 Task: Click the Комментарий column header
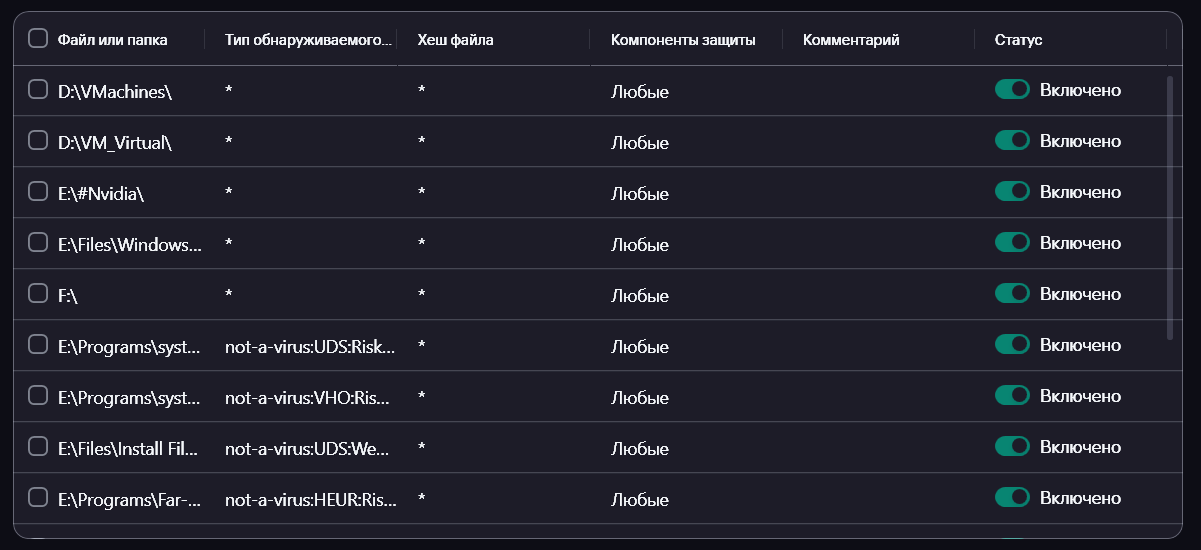[851, 40]
